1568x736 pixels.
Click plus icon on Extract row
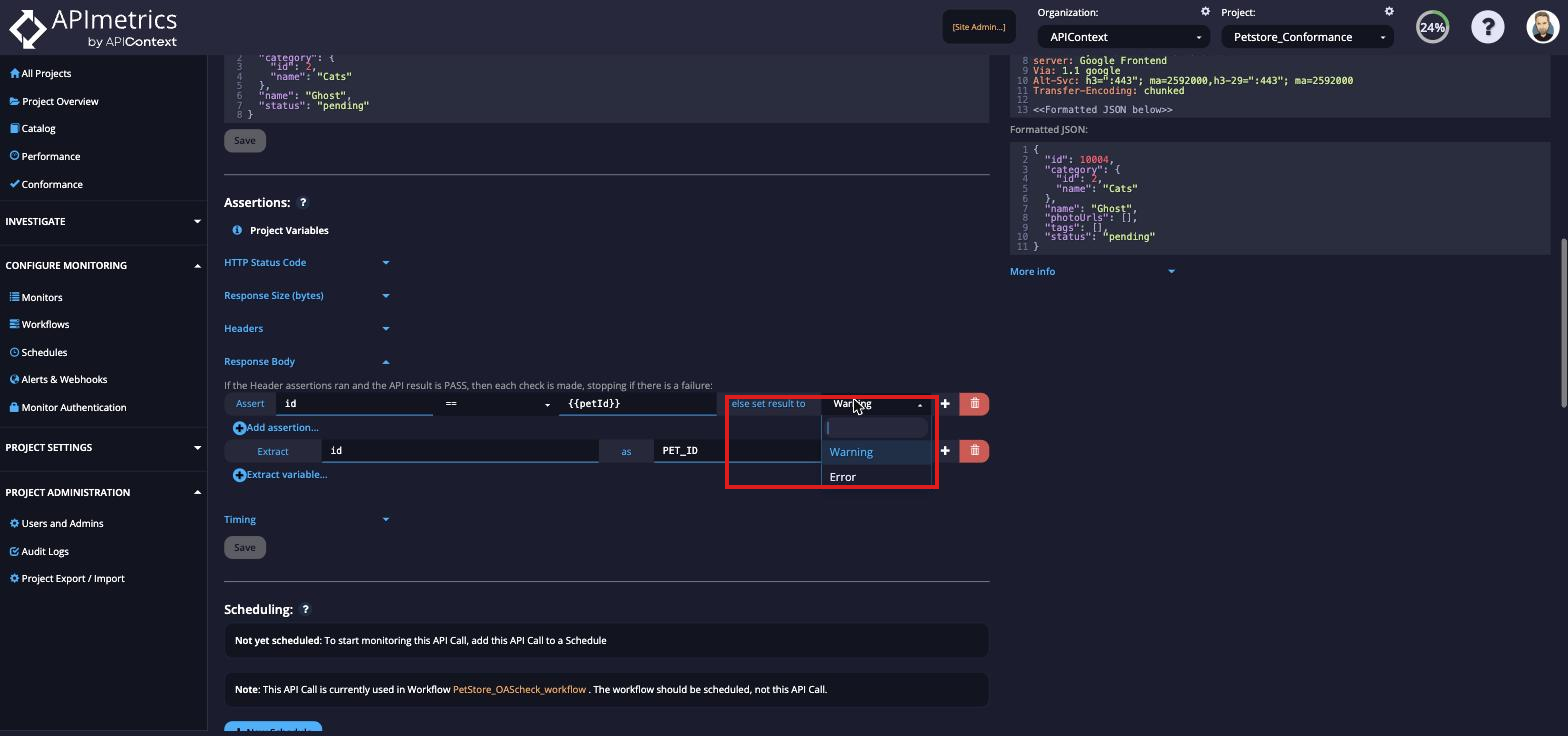point(945,451)
